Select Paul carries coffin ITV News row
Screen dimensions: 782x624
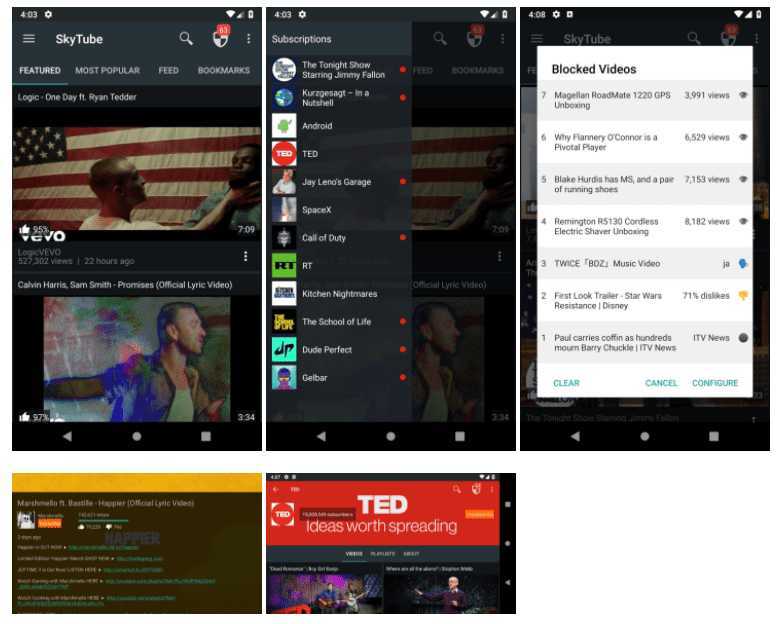[644, 343]
